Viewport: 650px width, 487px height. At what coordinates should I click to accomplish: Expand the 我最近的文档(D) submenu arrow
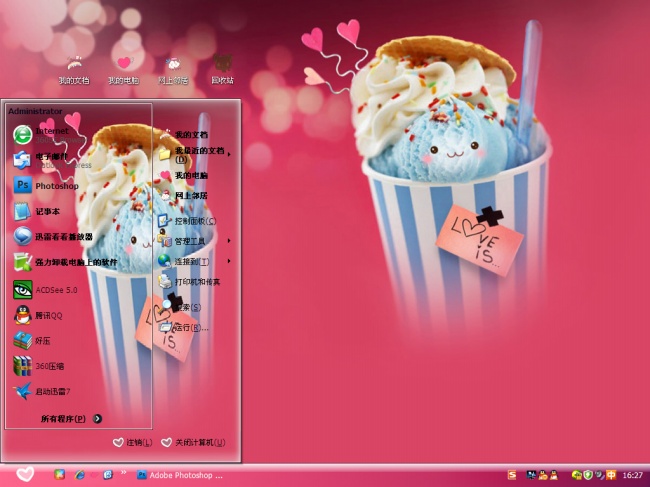[229, 154]
